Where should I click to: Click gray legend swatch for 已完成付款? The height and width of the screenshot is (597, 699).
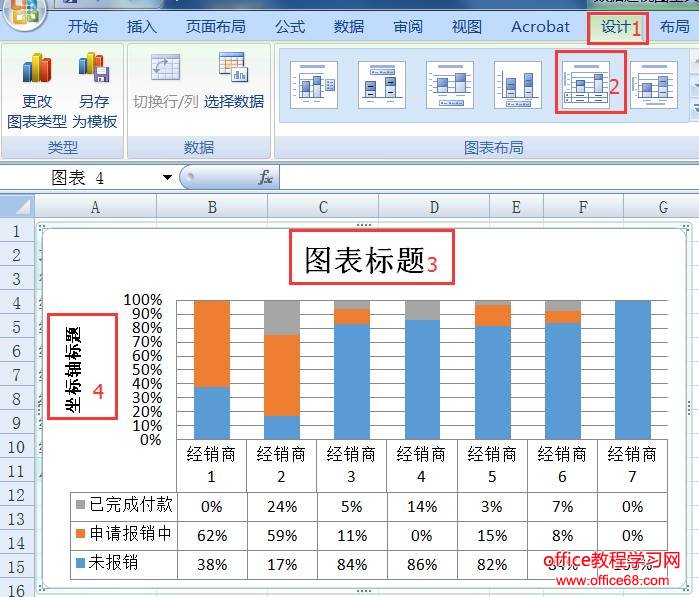tap(80, 505)
